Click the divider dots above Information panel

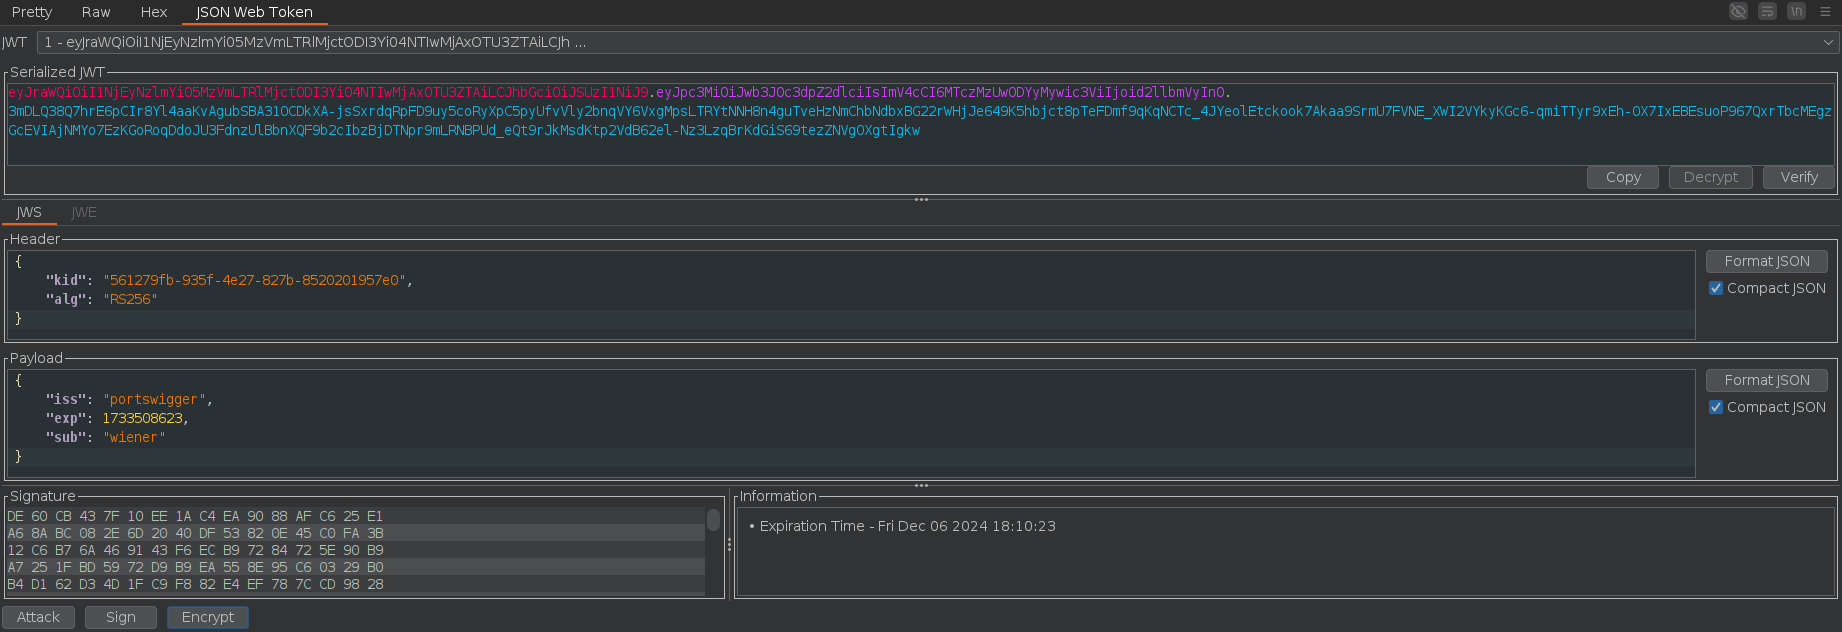coord(921,486)
